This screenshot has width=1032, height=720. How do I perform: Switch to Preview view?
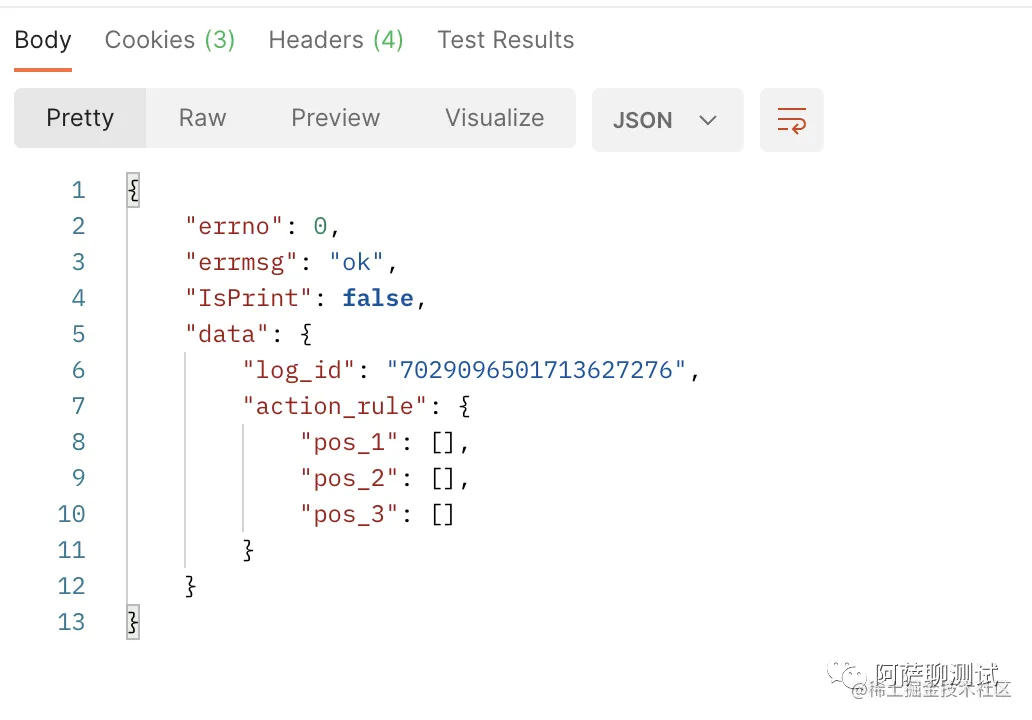click(335, 118)
